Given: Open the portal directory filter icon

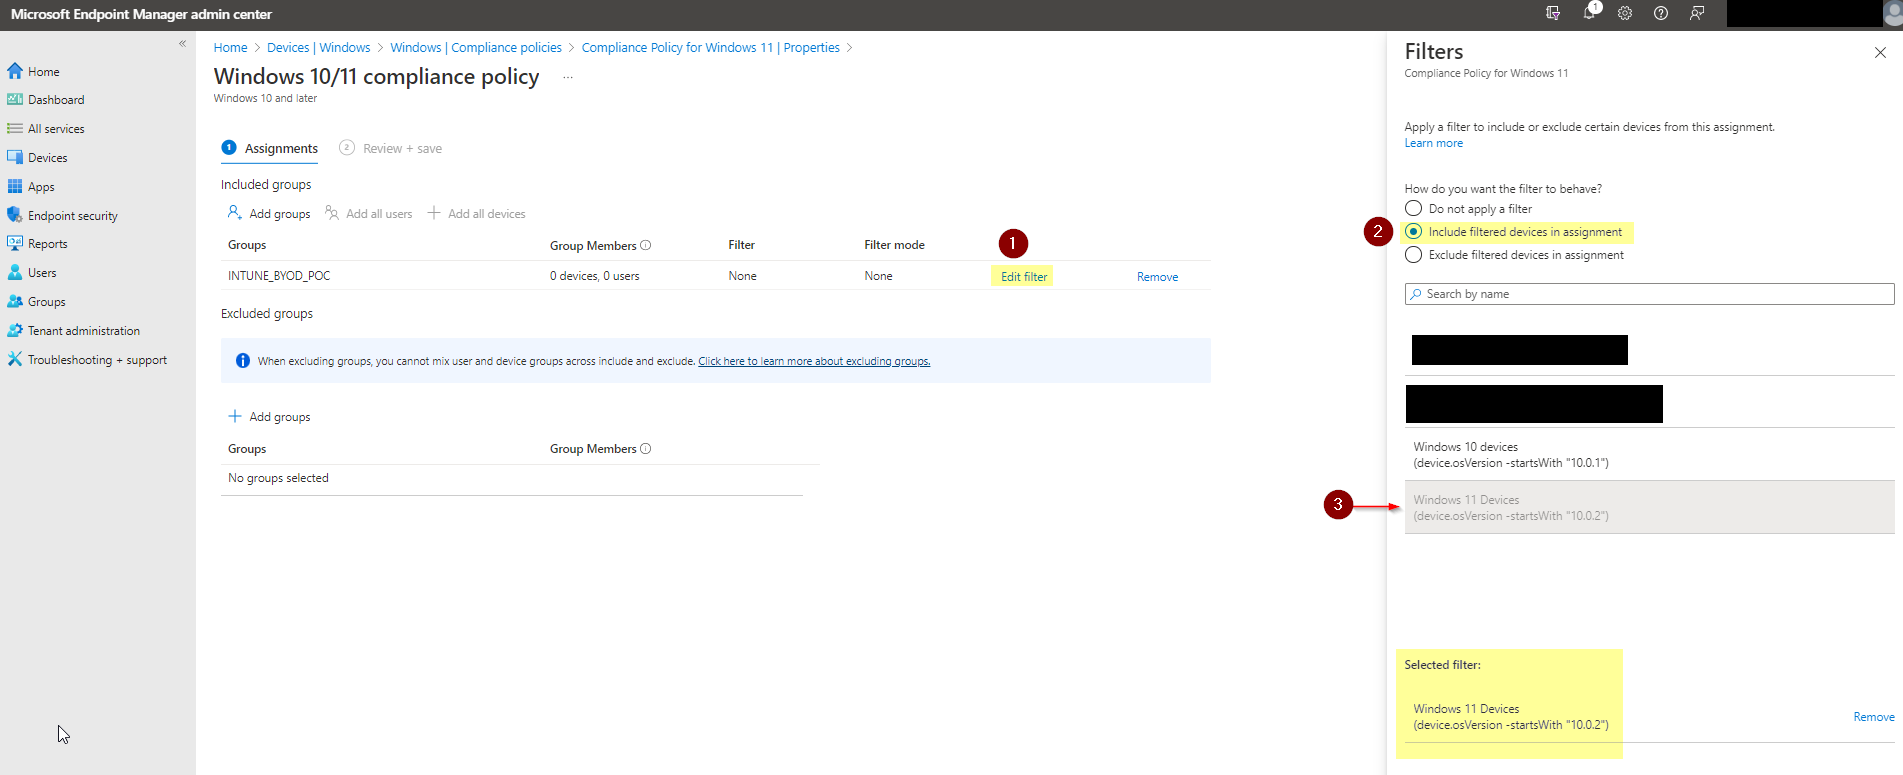Looking at the screenshot, I should tap(1553, 14).
